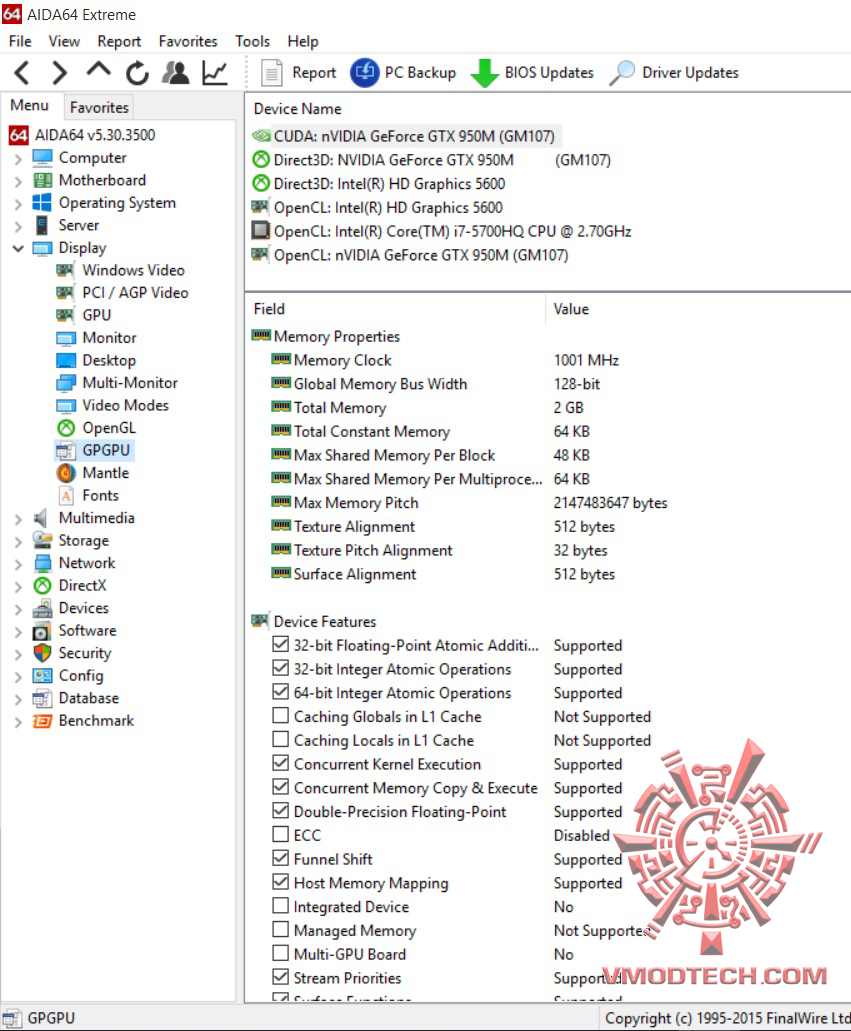Expand the DirectX tree node
851x1031 pixels.
pos(18,587)
